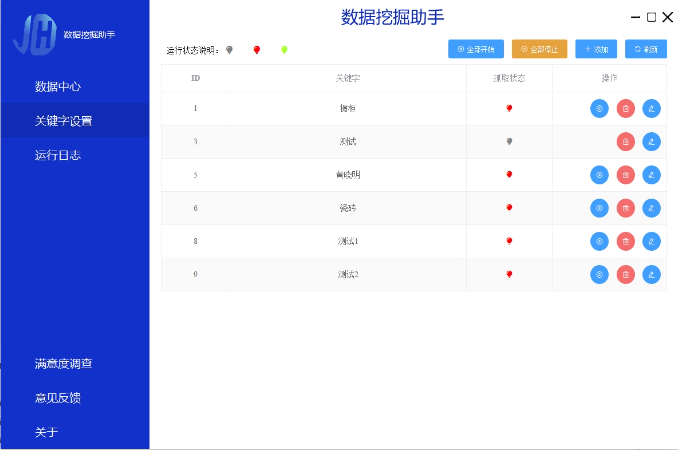The height and width of the screenshot is (450, 679).
Task: Click the 全部开始 button
Action: [x=476, y=49]
